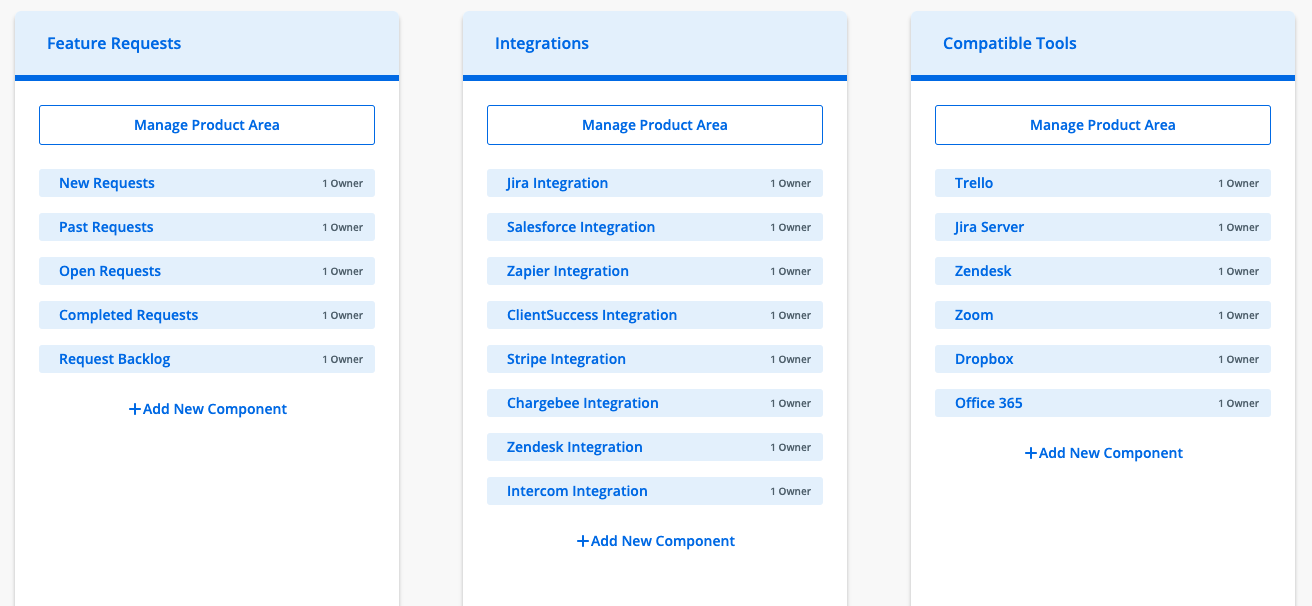The width and height of the screenshot is (1312, 606).
Task: Open the Trello component
Action: 974,183
